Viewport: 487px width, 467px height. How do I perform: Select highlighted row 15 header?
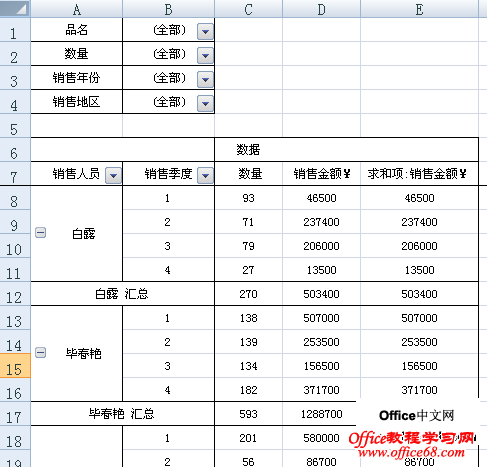tap(15, 366)
